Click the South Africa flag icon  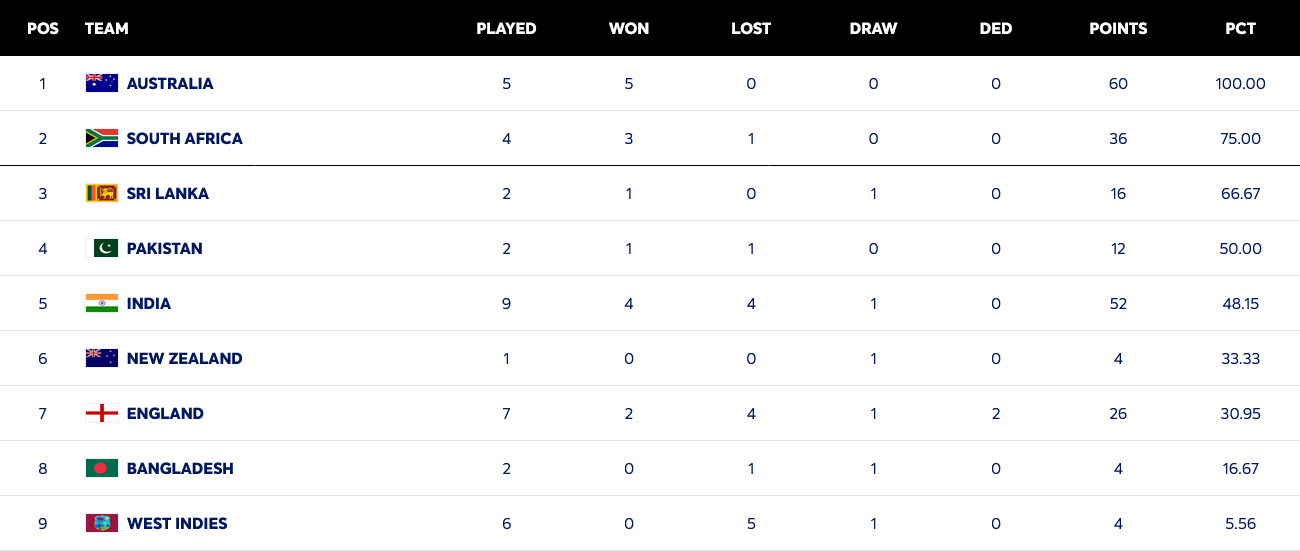coord(102,138)
